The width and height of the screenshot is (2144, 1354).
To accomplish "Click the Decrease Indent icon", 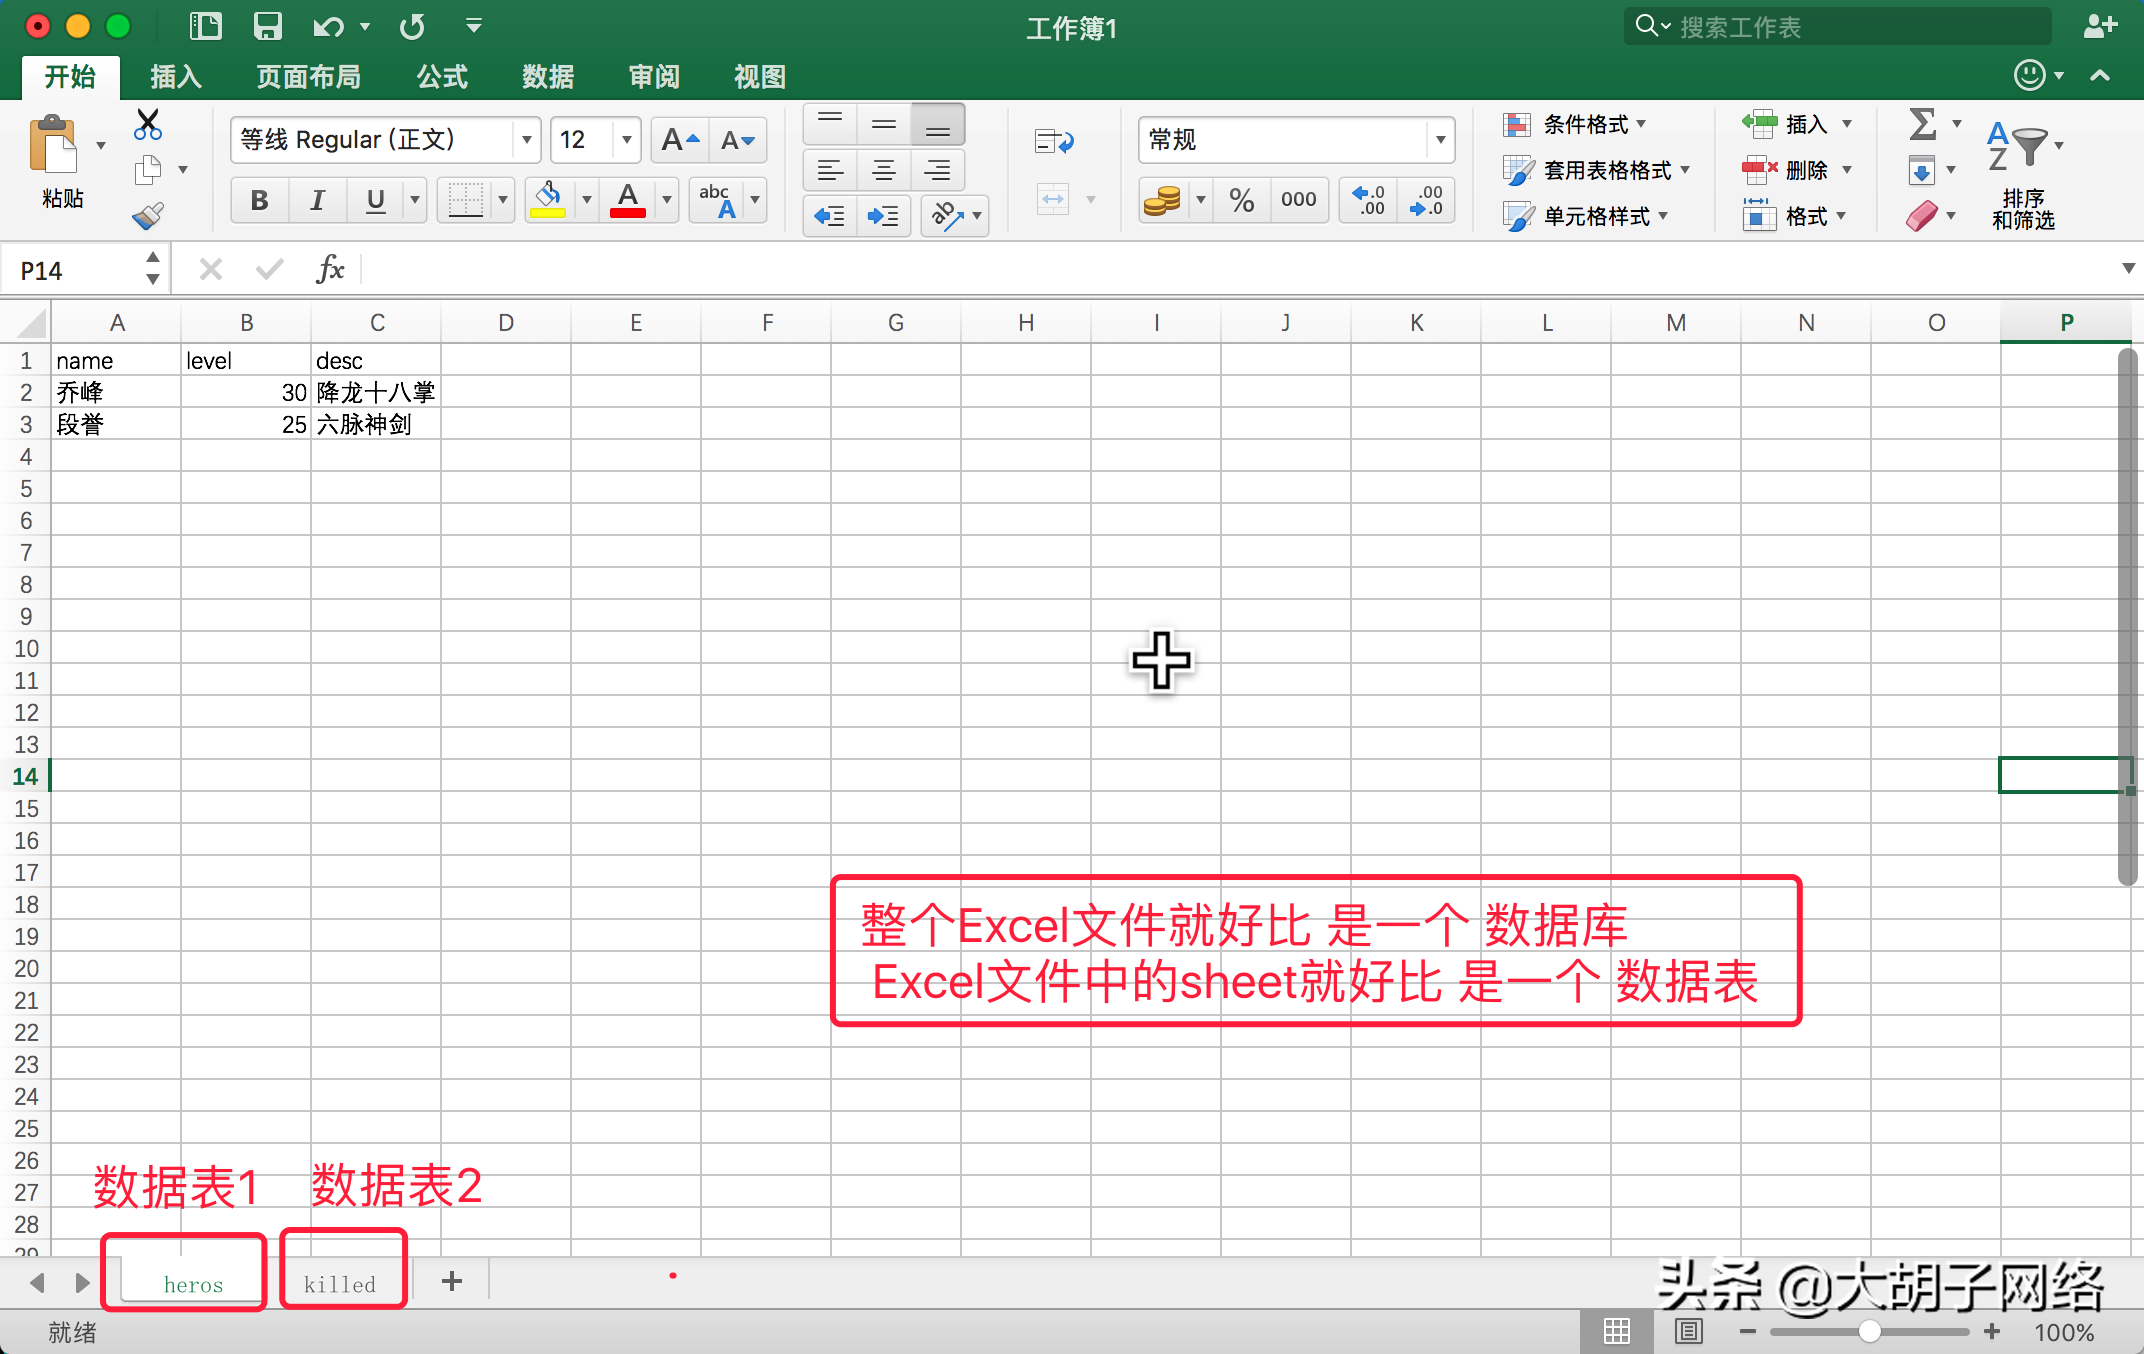I will [x=830, y=215].
